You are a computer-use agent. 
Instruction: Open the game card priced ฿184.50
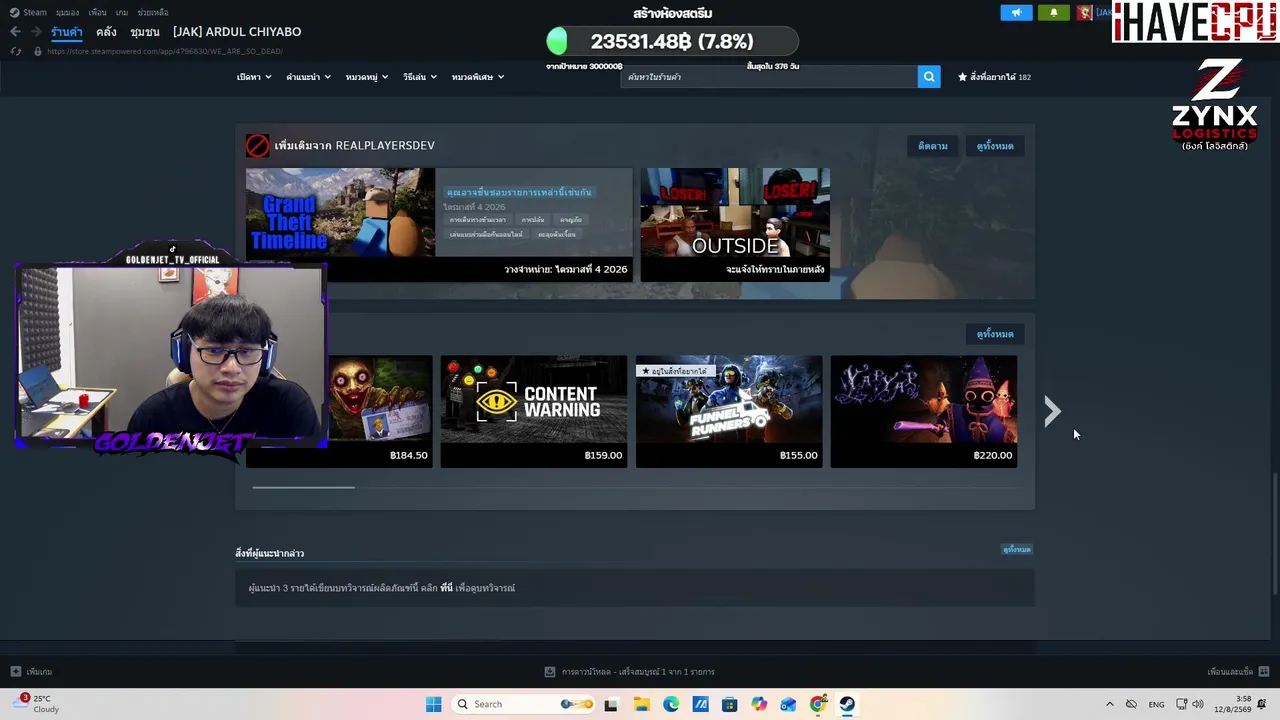[x=380, y=411]
